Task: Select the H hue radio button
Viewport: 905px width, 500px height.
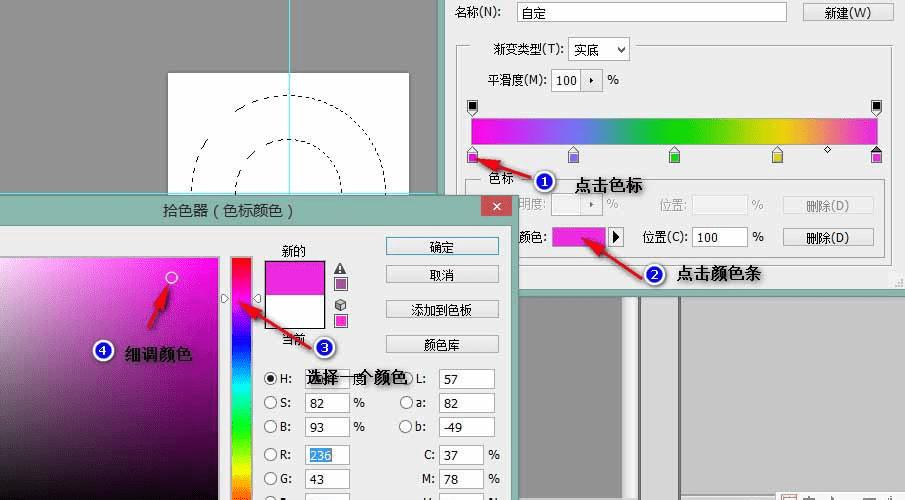Action: (270, 379)
